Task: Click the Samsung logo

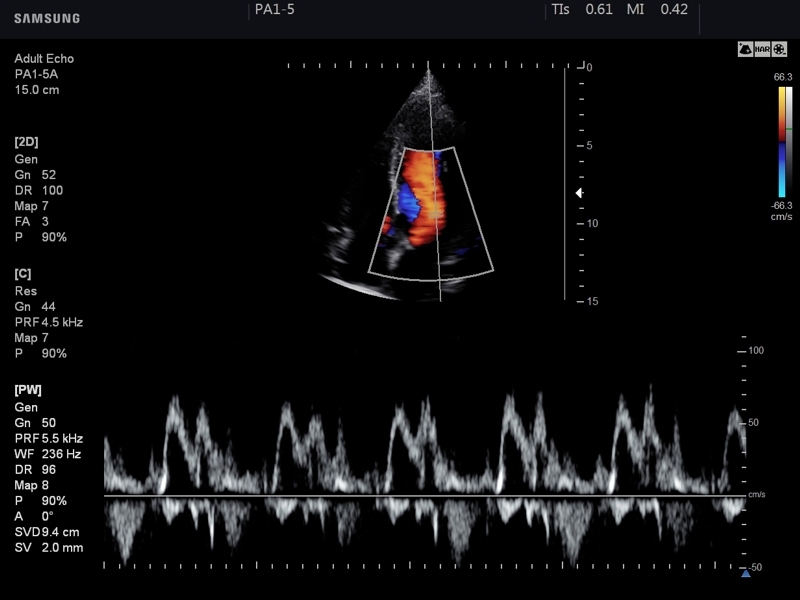Action: click(x=47, y=18)
